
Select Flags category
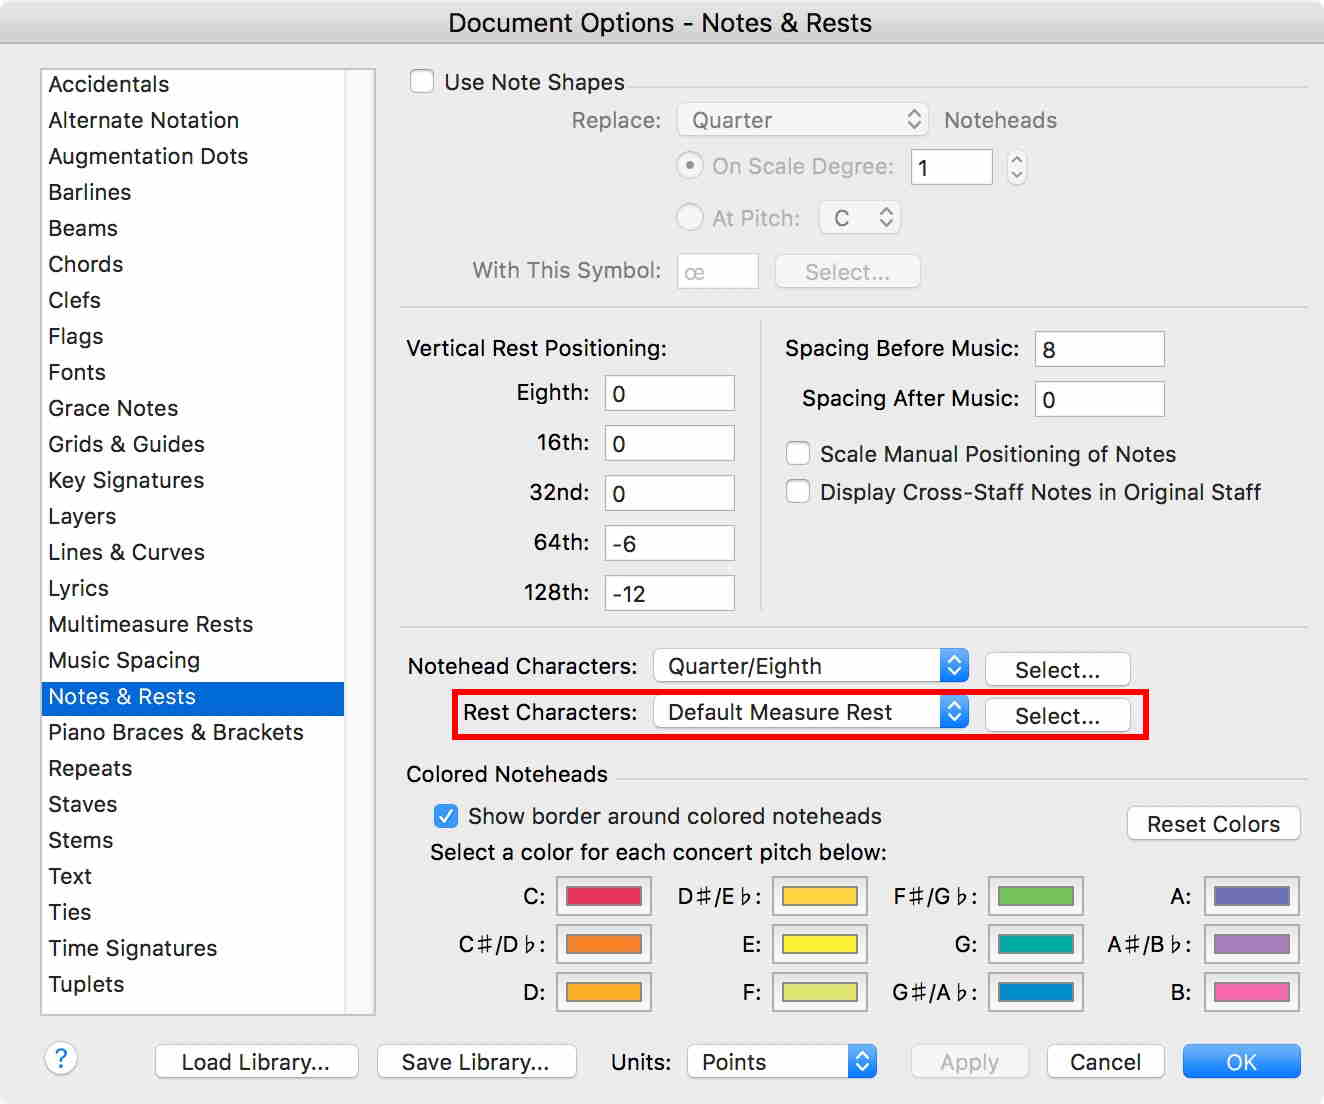point(193,336)
